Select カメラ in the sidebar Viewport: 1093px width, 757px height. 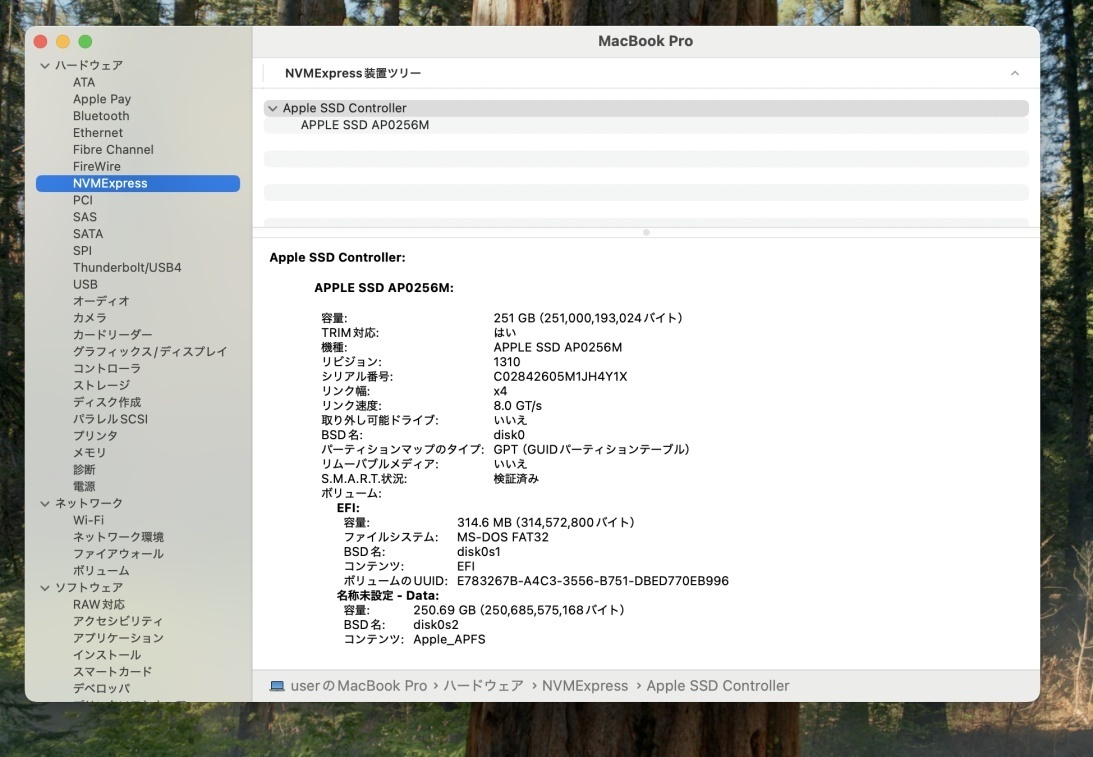(89, 318)
